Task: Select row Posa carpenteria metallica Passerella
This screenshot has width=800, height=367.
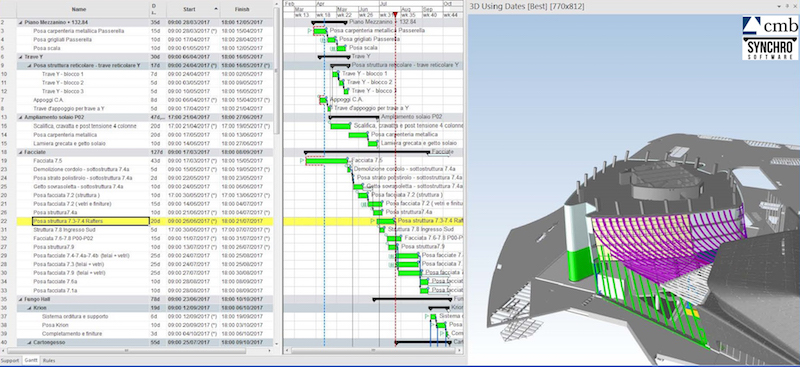Action: click(x=137, y=31)
